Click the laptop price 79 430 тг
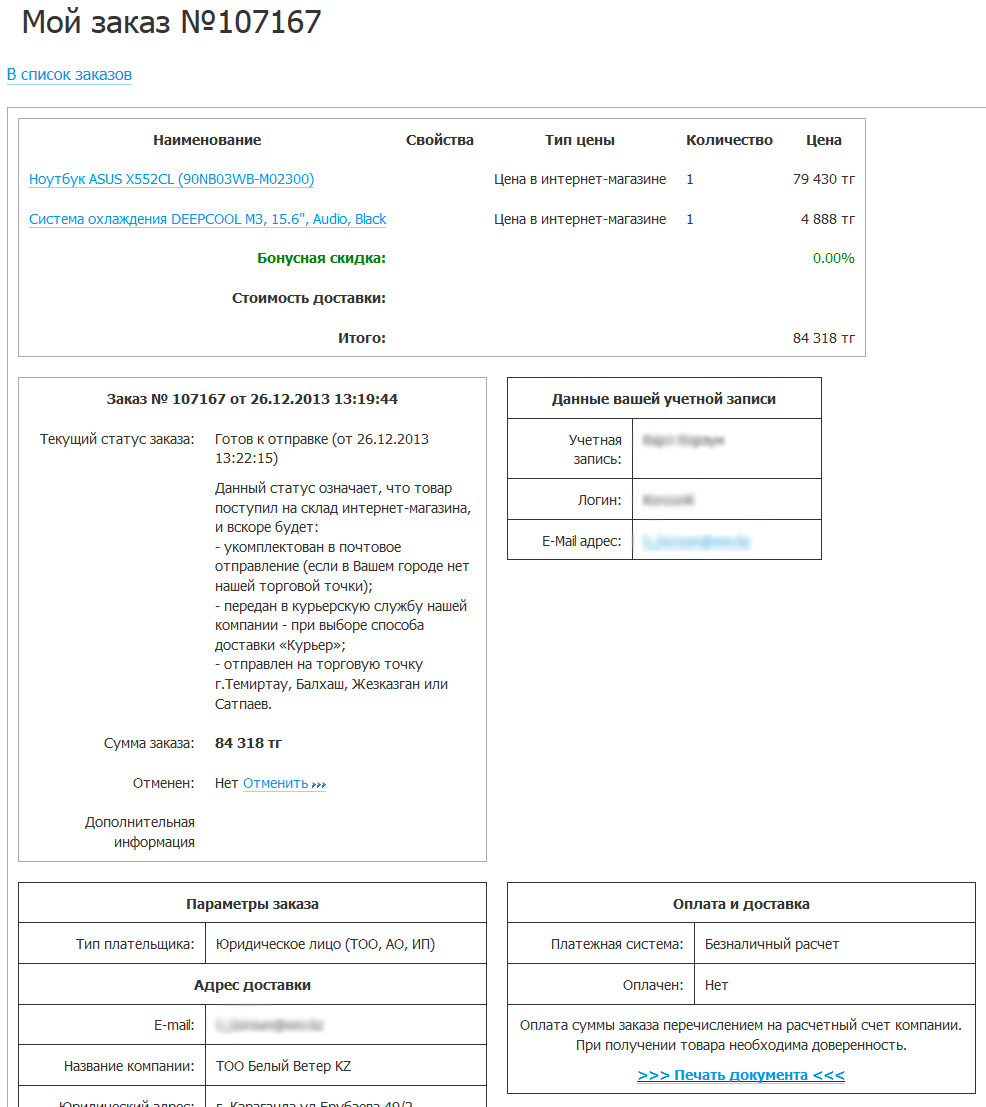This screenshot has width=986, height=1107. point(823,179)
